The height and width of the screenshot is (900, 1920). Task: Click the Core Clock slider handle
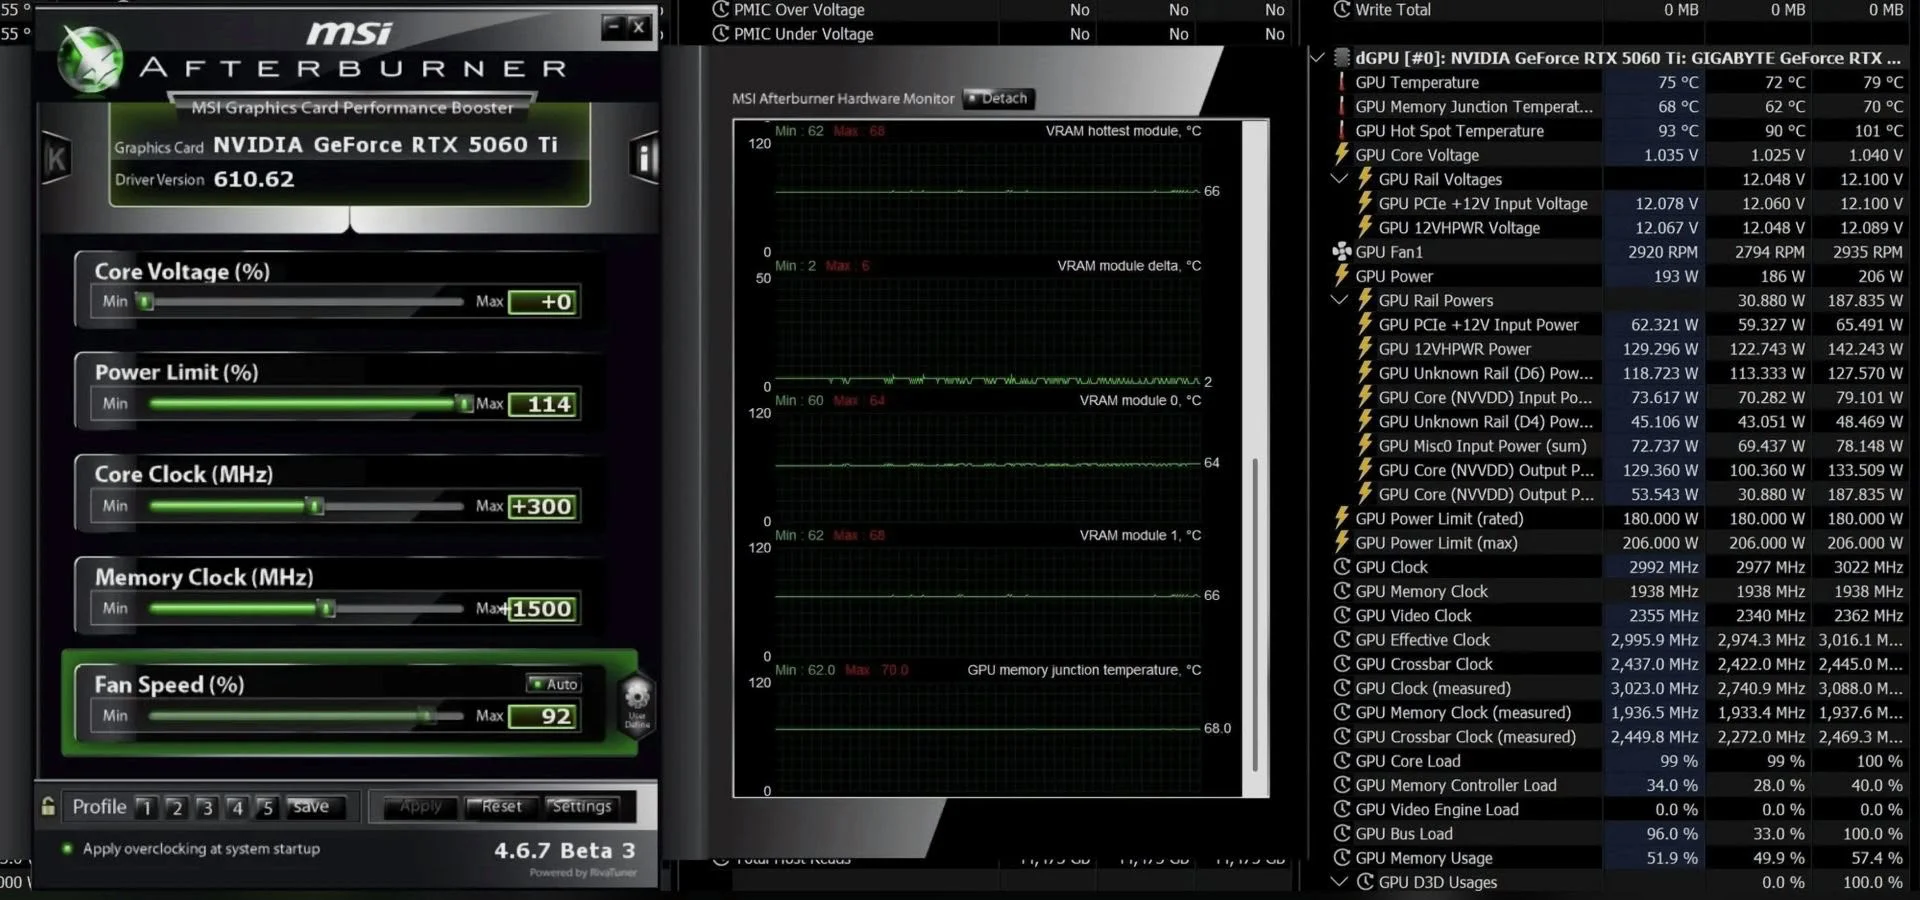tap(316, 506)
